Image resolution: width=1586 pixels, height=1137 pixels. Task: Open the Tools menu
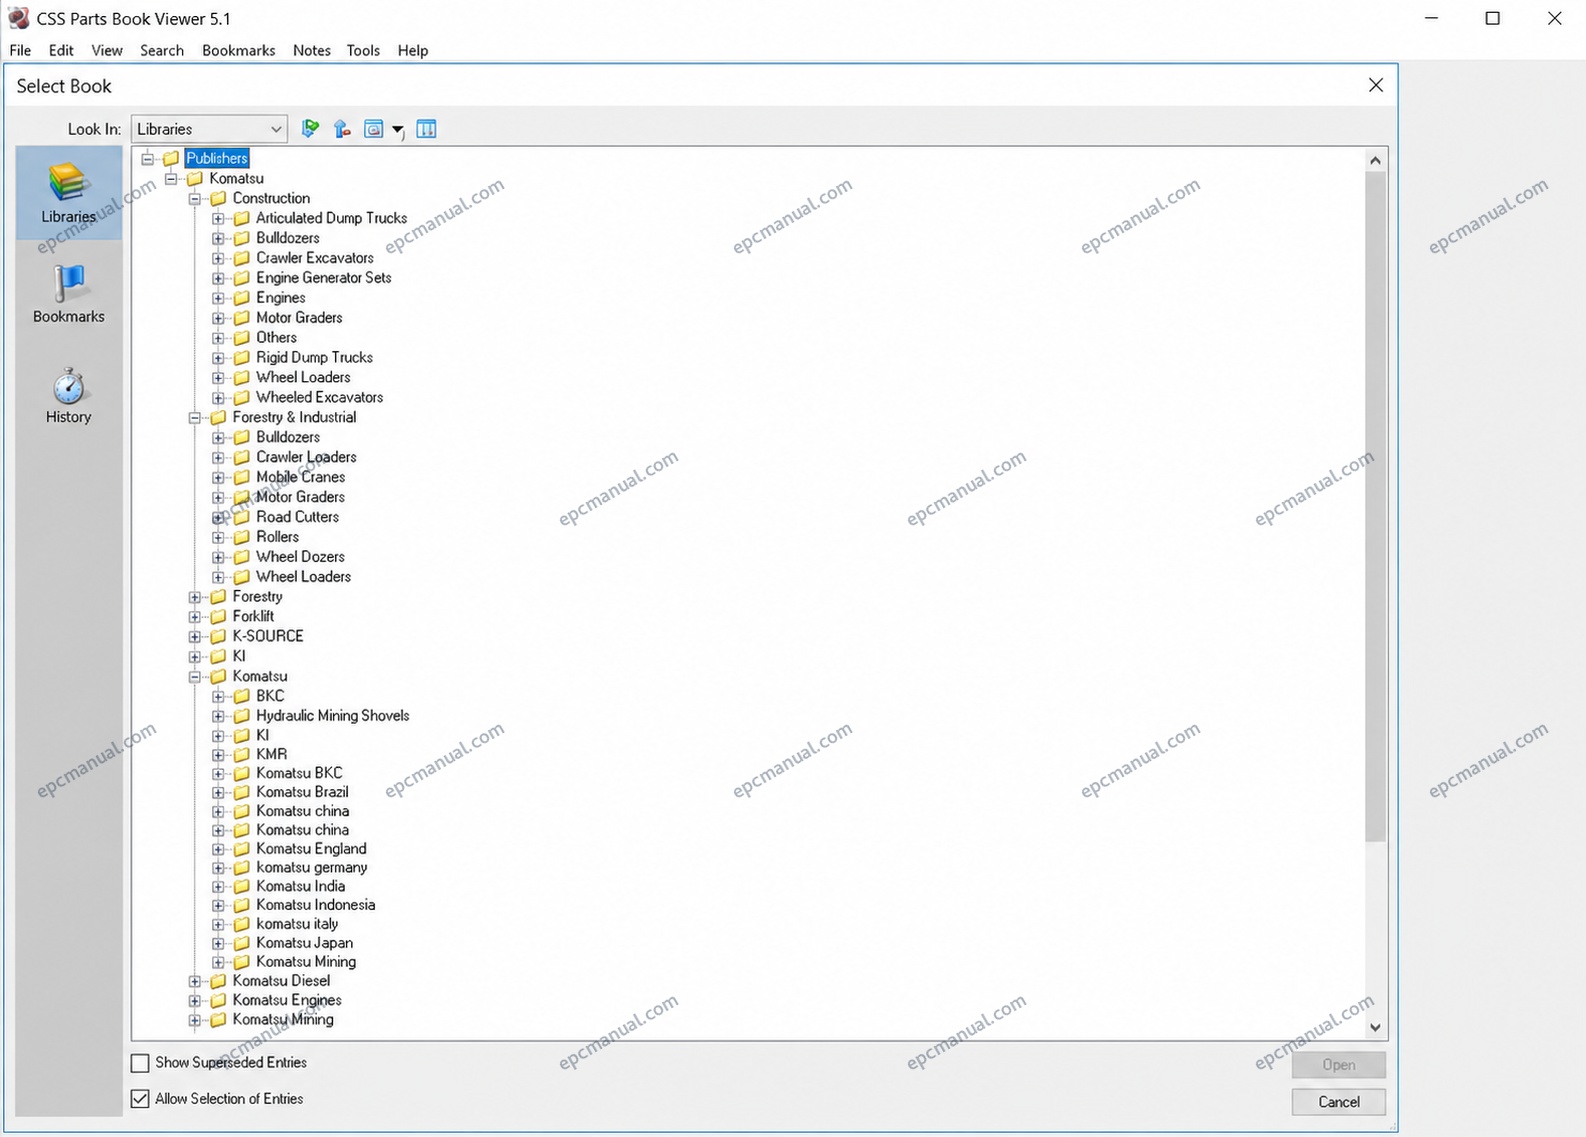tap(363, 50)
